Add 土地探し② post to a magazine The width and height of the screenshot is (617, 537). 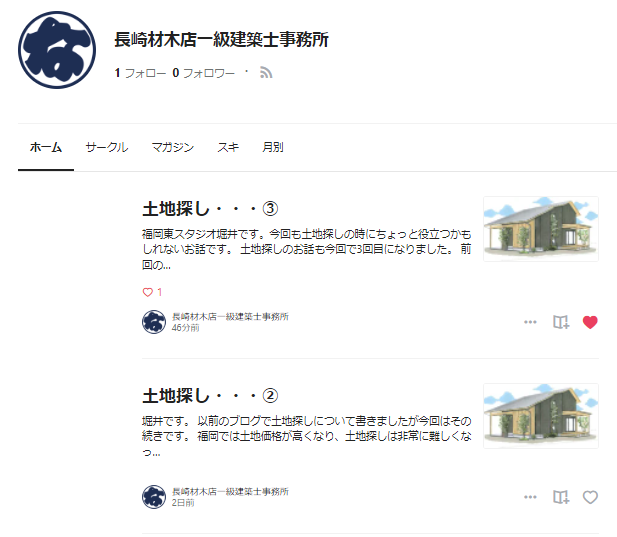[x=561, y=497]
